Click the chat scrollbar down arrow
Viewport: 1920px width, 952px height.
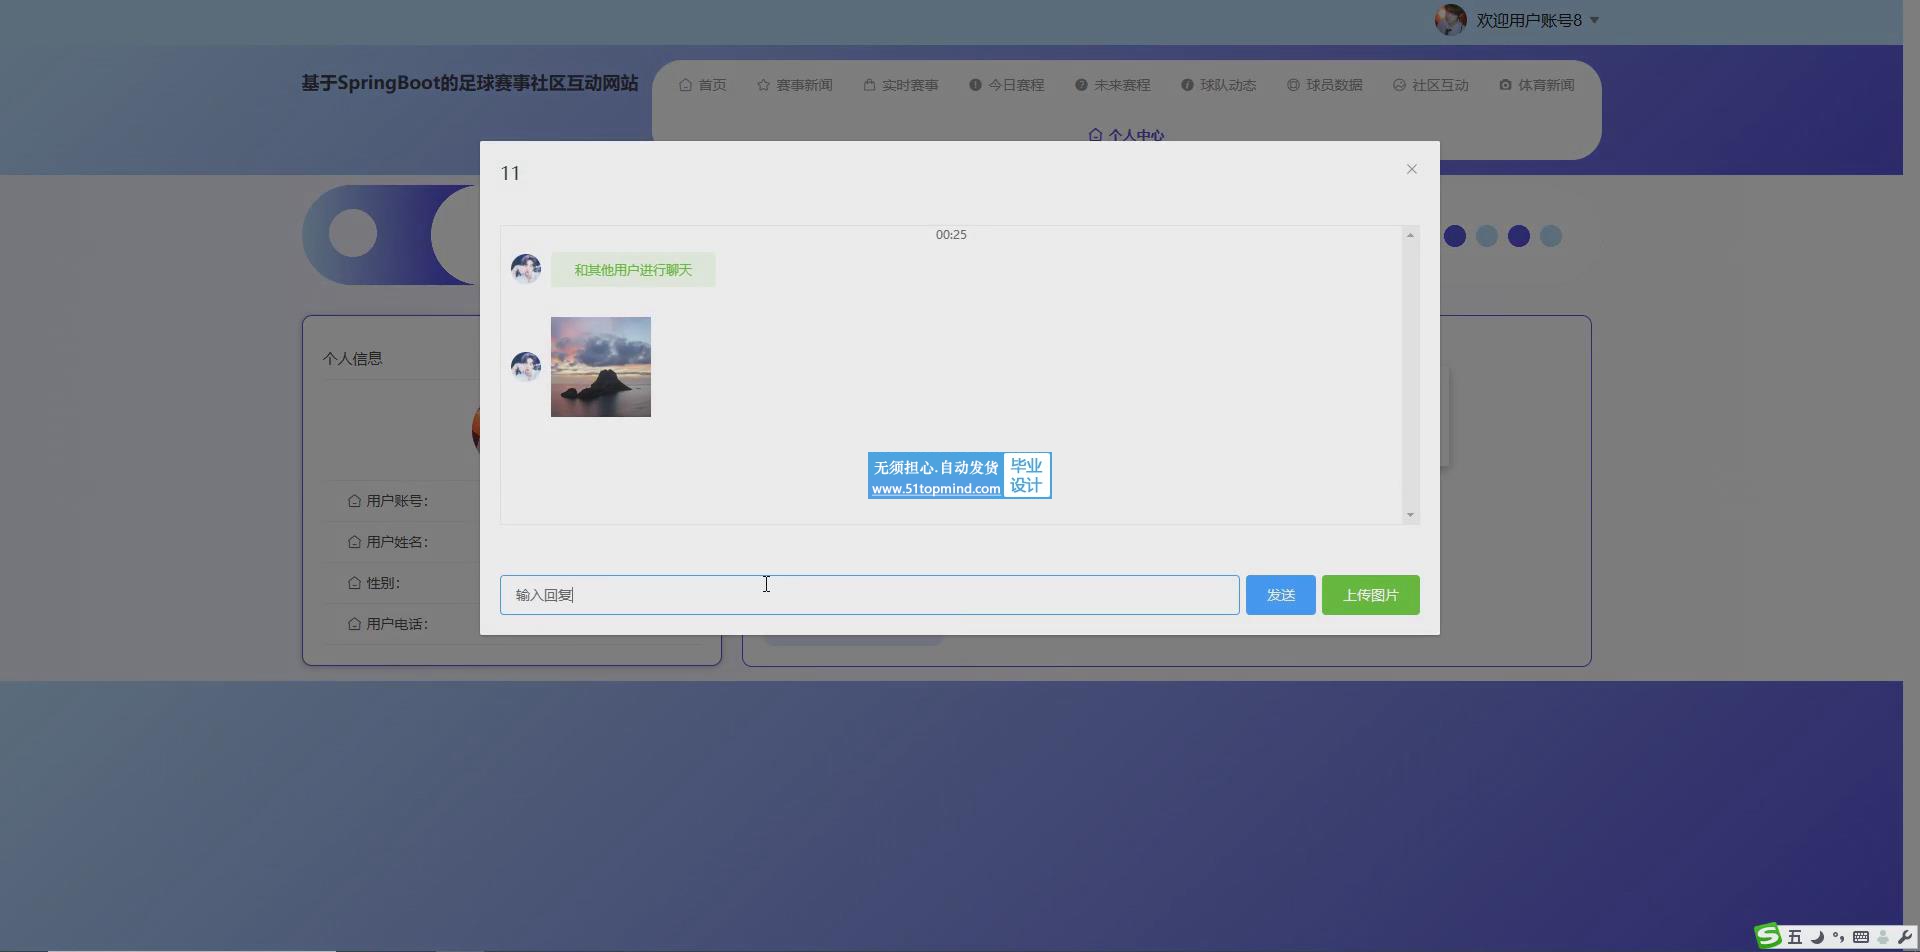click(x=1410, y=515)
